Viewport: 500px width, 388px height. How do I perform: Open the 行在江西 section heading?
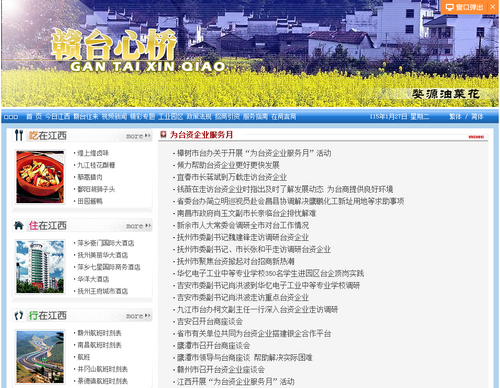(x=48, y=315)
